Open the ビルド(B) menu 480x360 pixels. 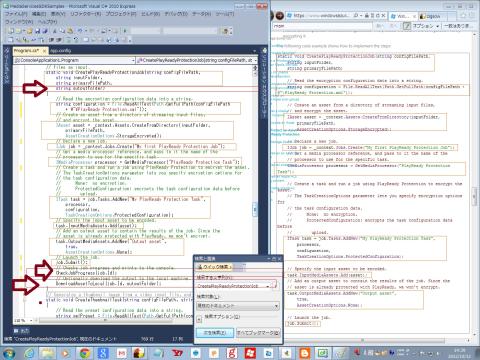coord(150,14)
